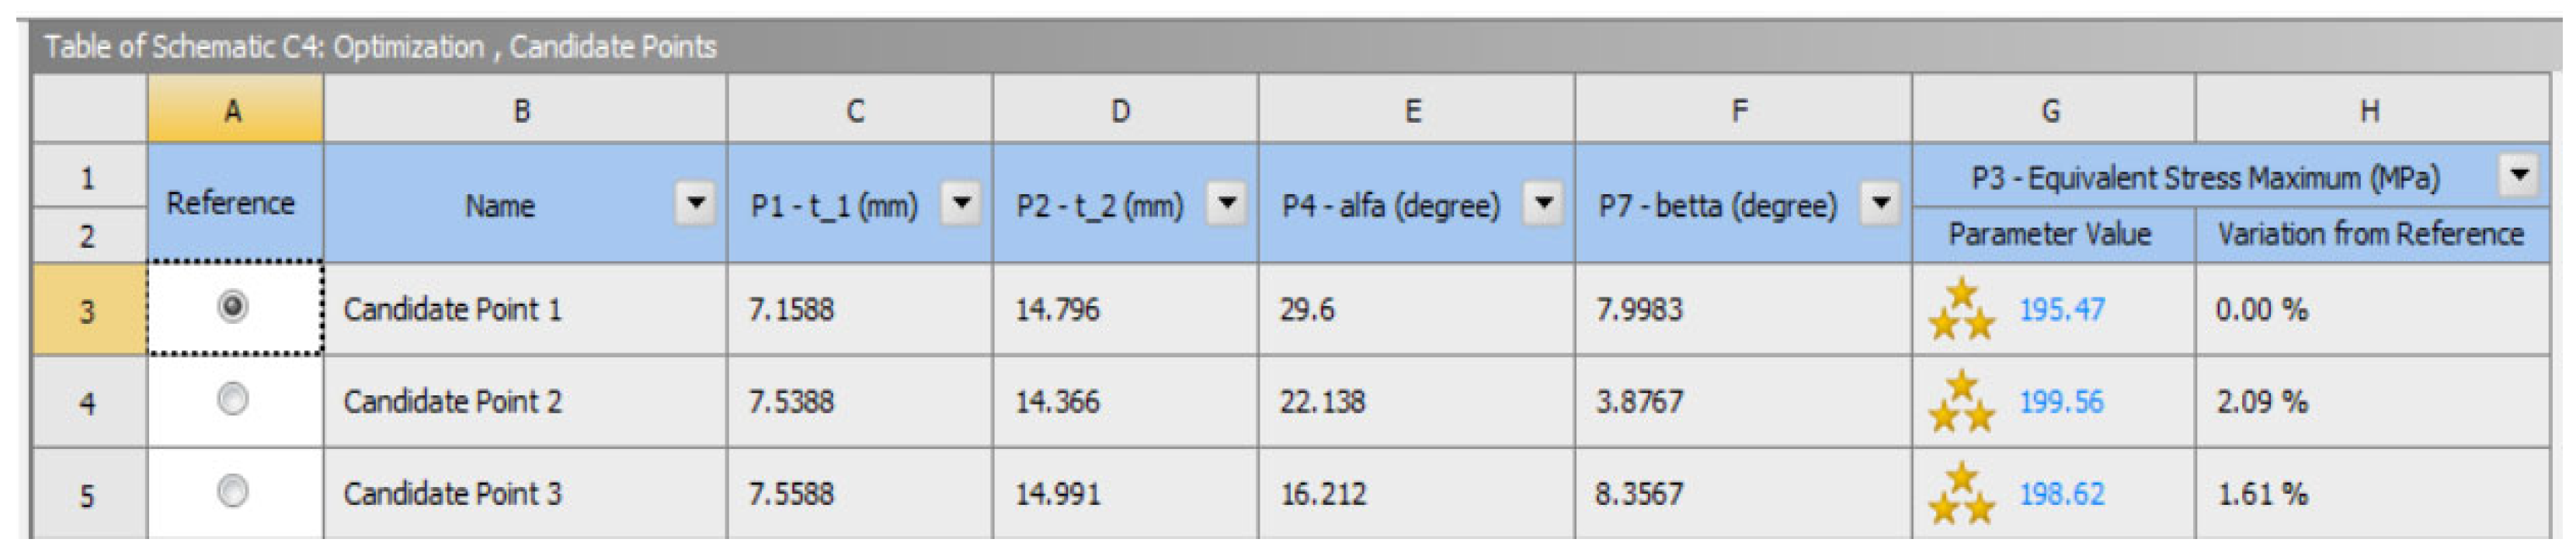Image resolution: width=2576 pixels, height=553 pixels.
Task: Select row 4 header
Action: pos(88,403)
